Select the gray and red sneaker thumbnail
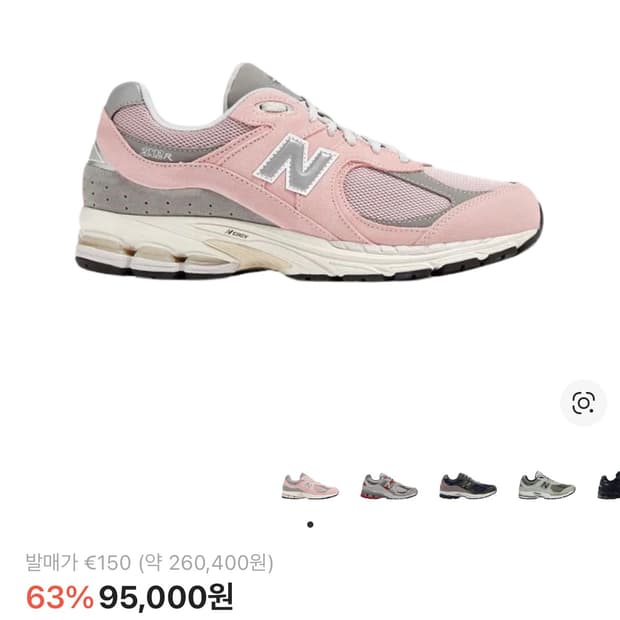 389,486
